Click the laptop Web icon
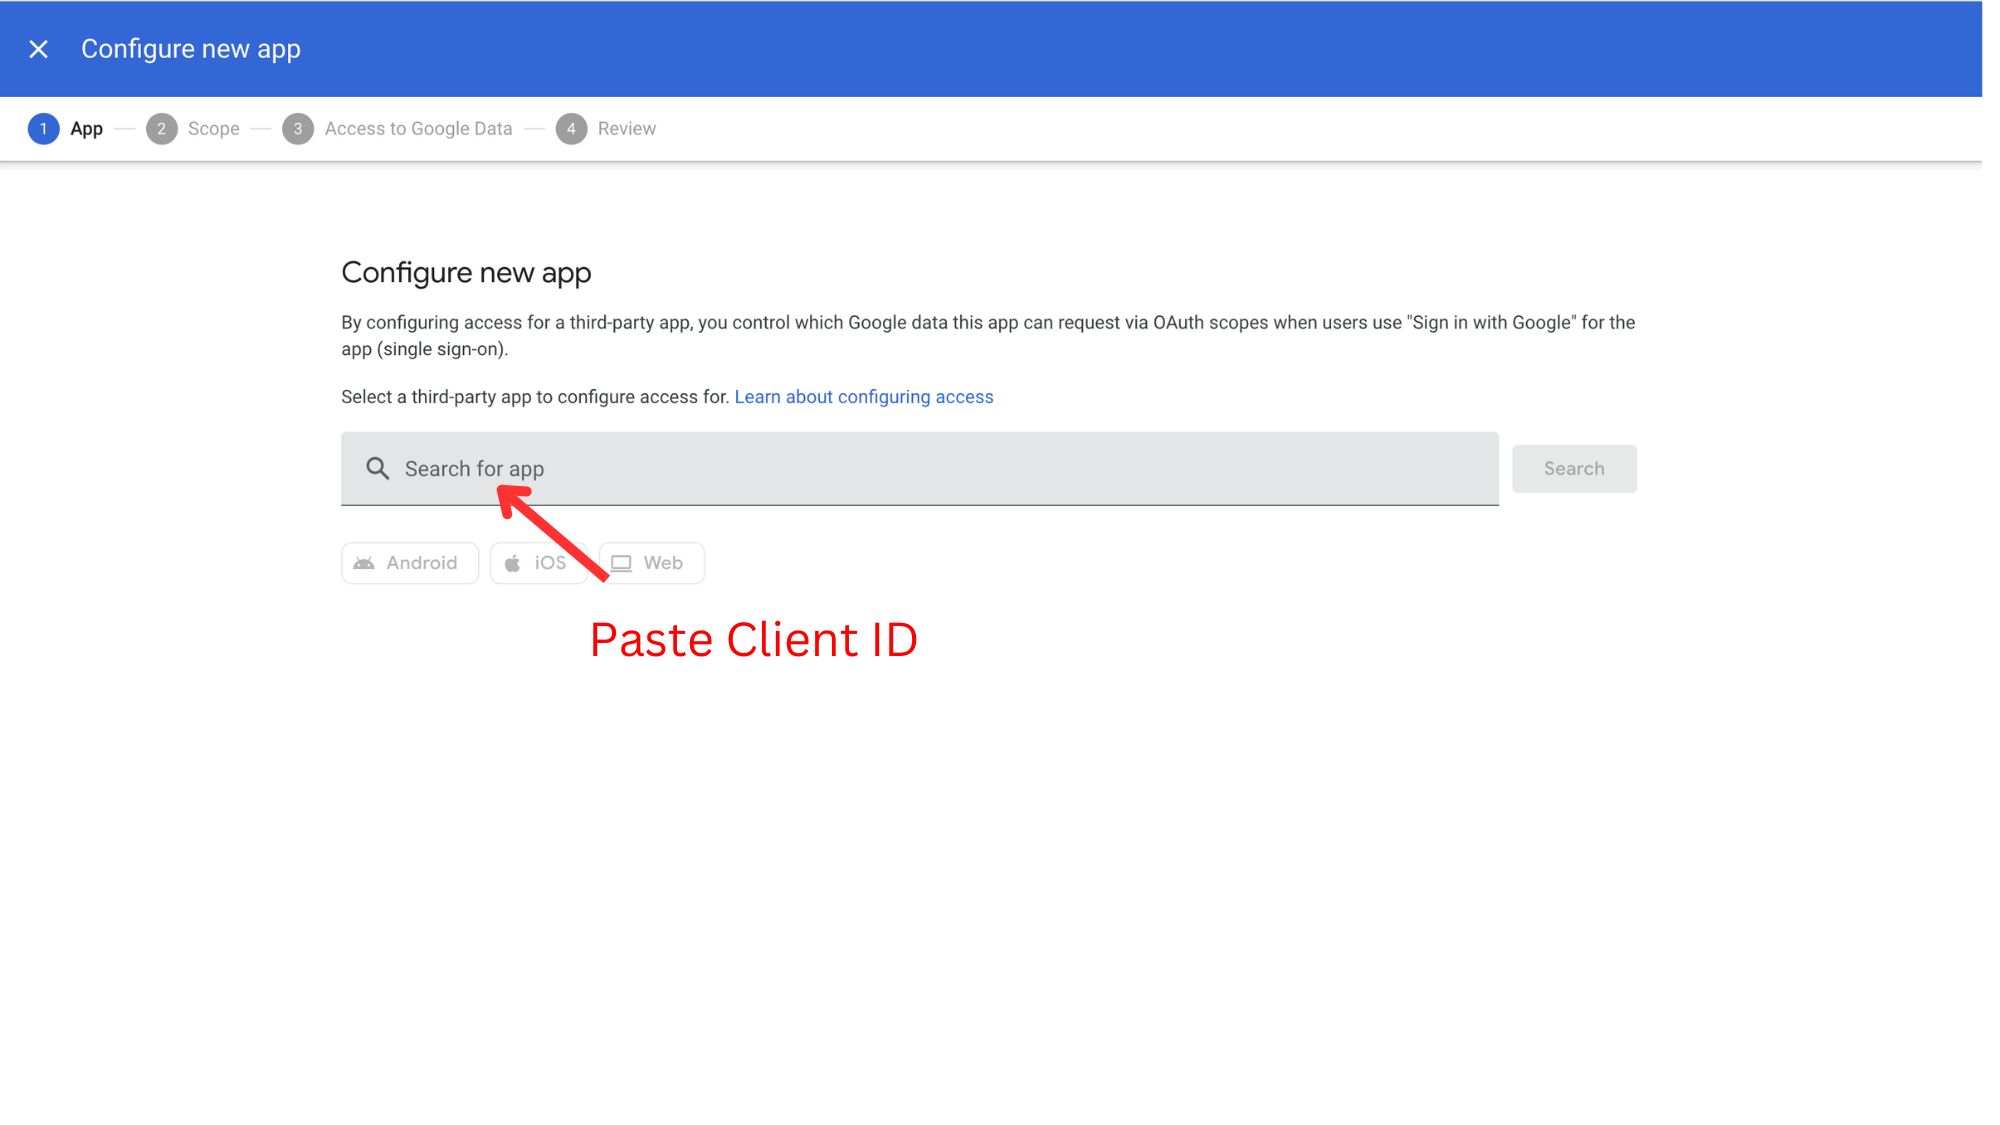The height and width of the screenshot is (1125, 2000). [621, 563]
